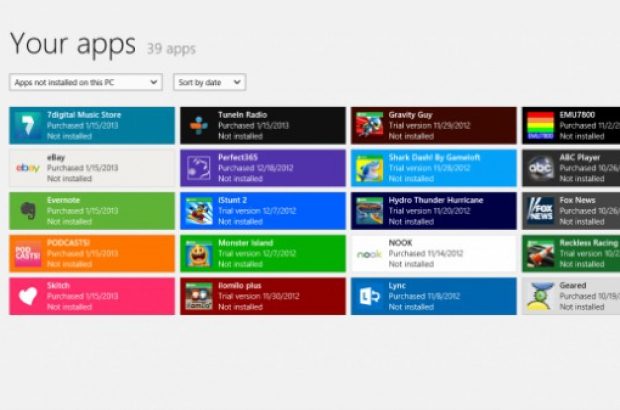Pick the Hydro Thunder Hurricane tile
Viewport: 620px width, 410px height.
click(434, 211)
